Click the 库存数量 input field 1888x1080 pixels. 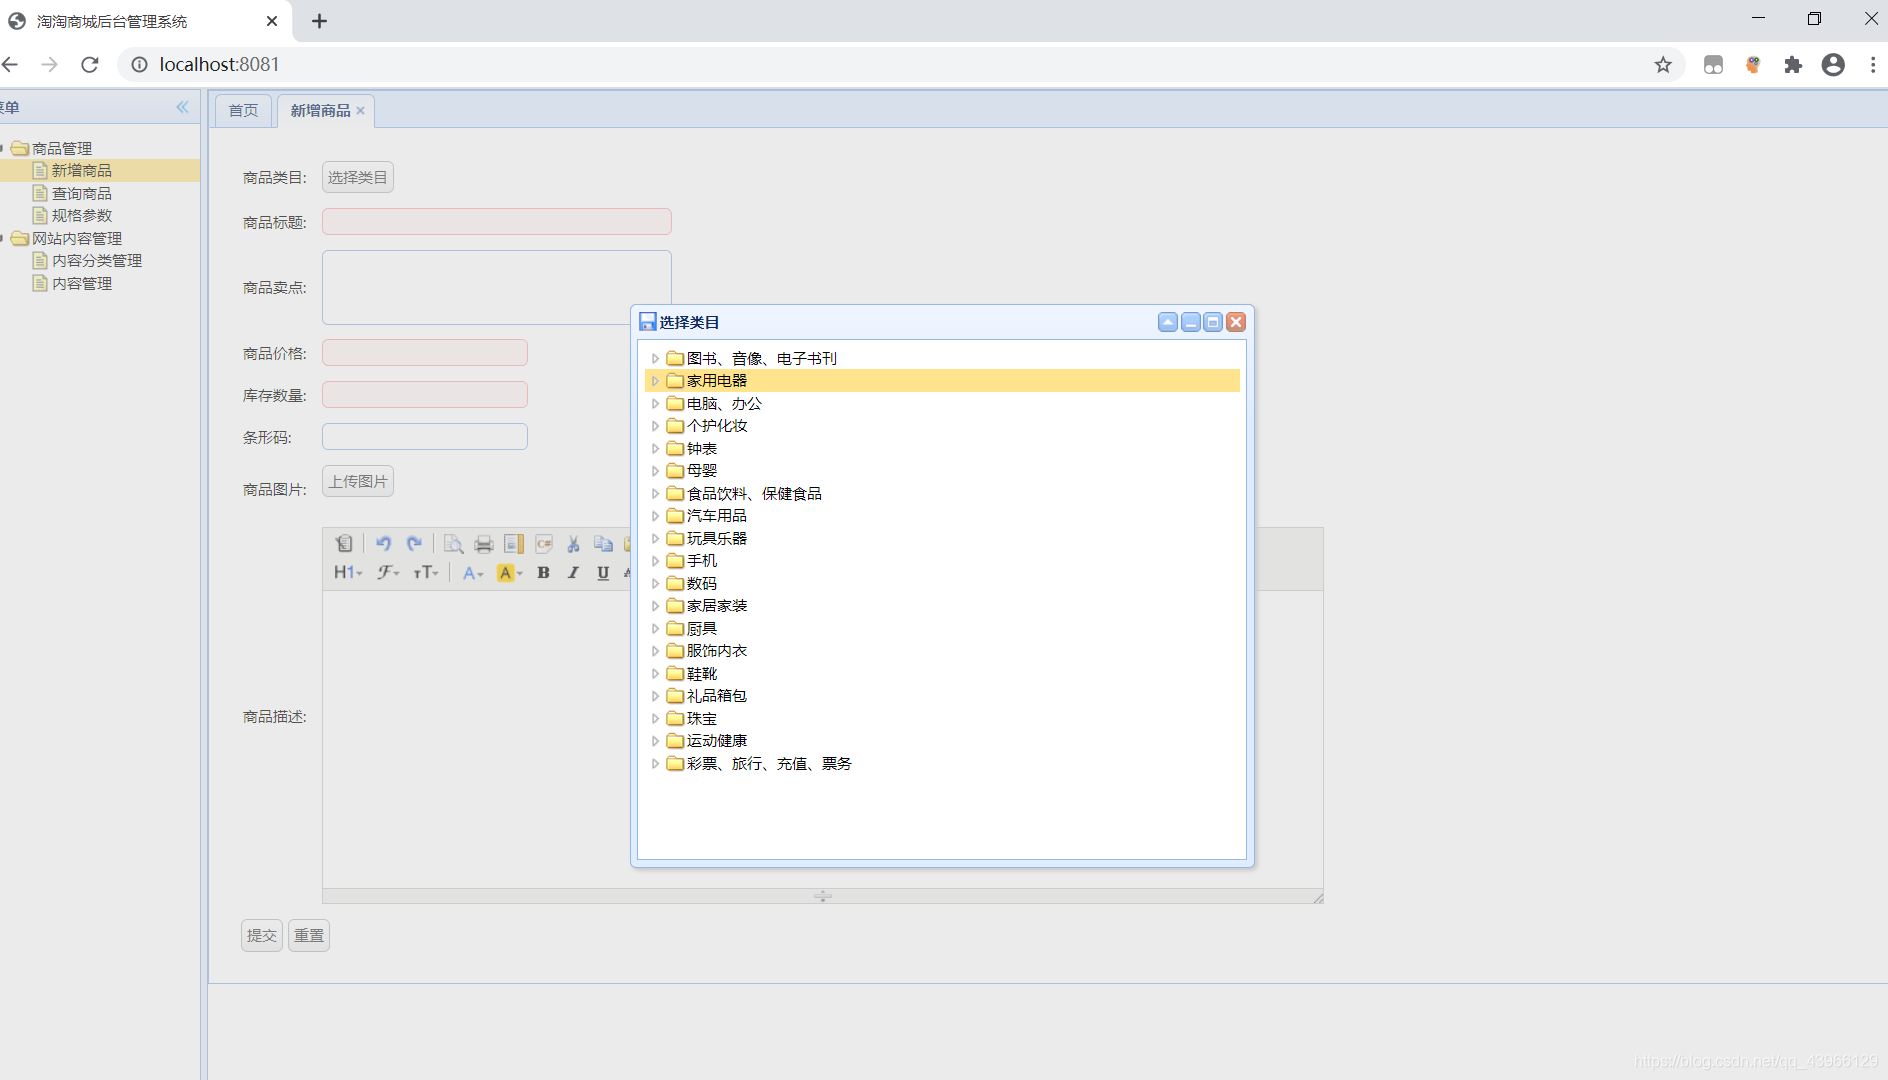(x=425, y=395)
